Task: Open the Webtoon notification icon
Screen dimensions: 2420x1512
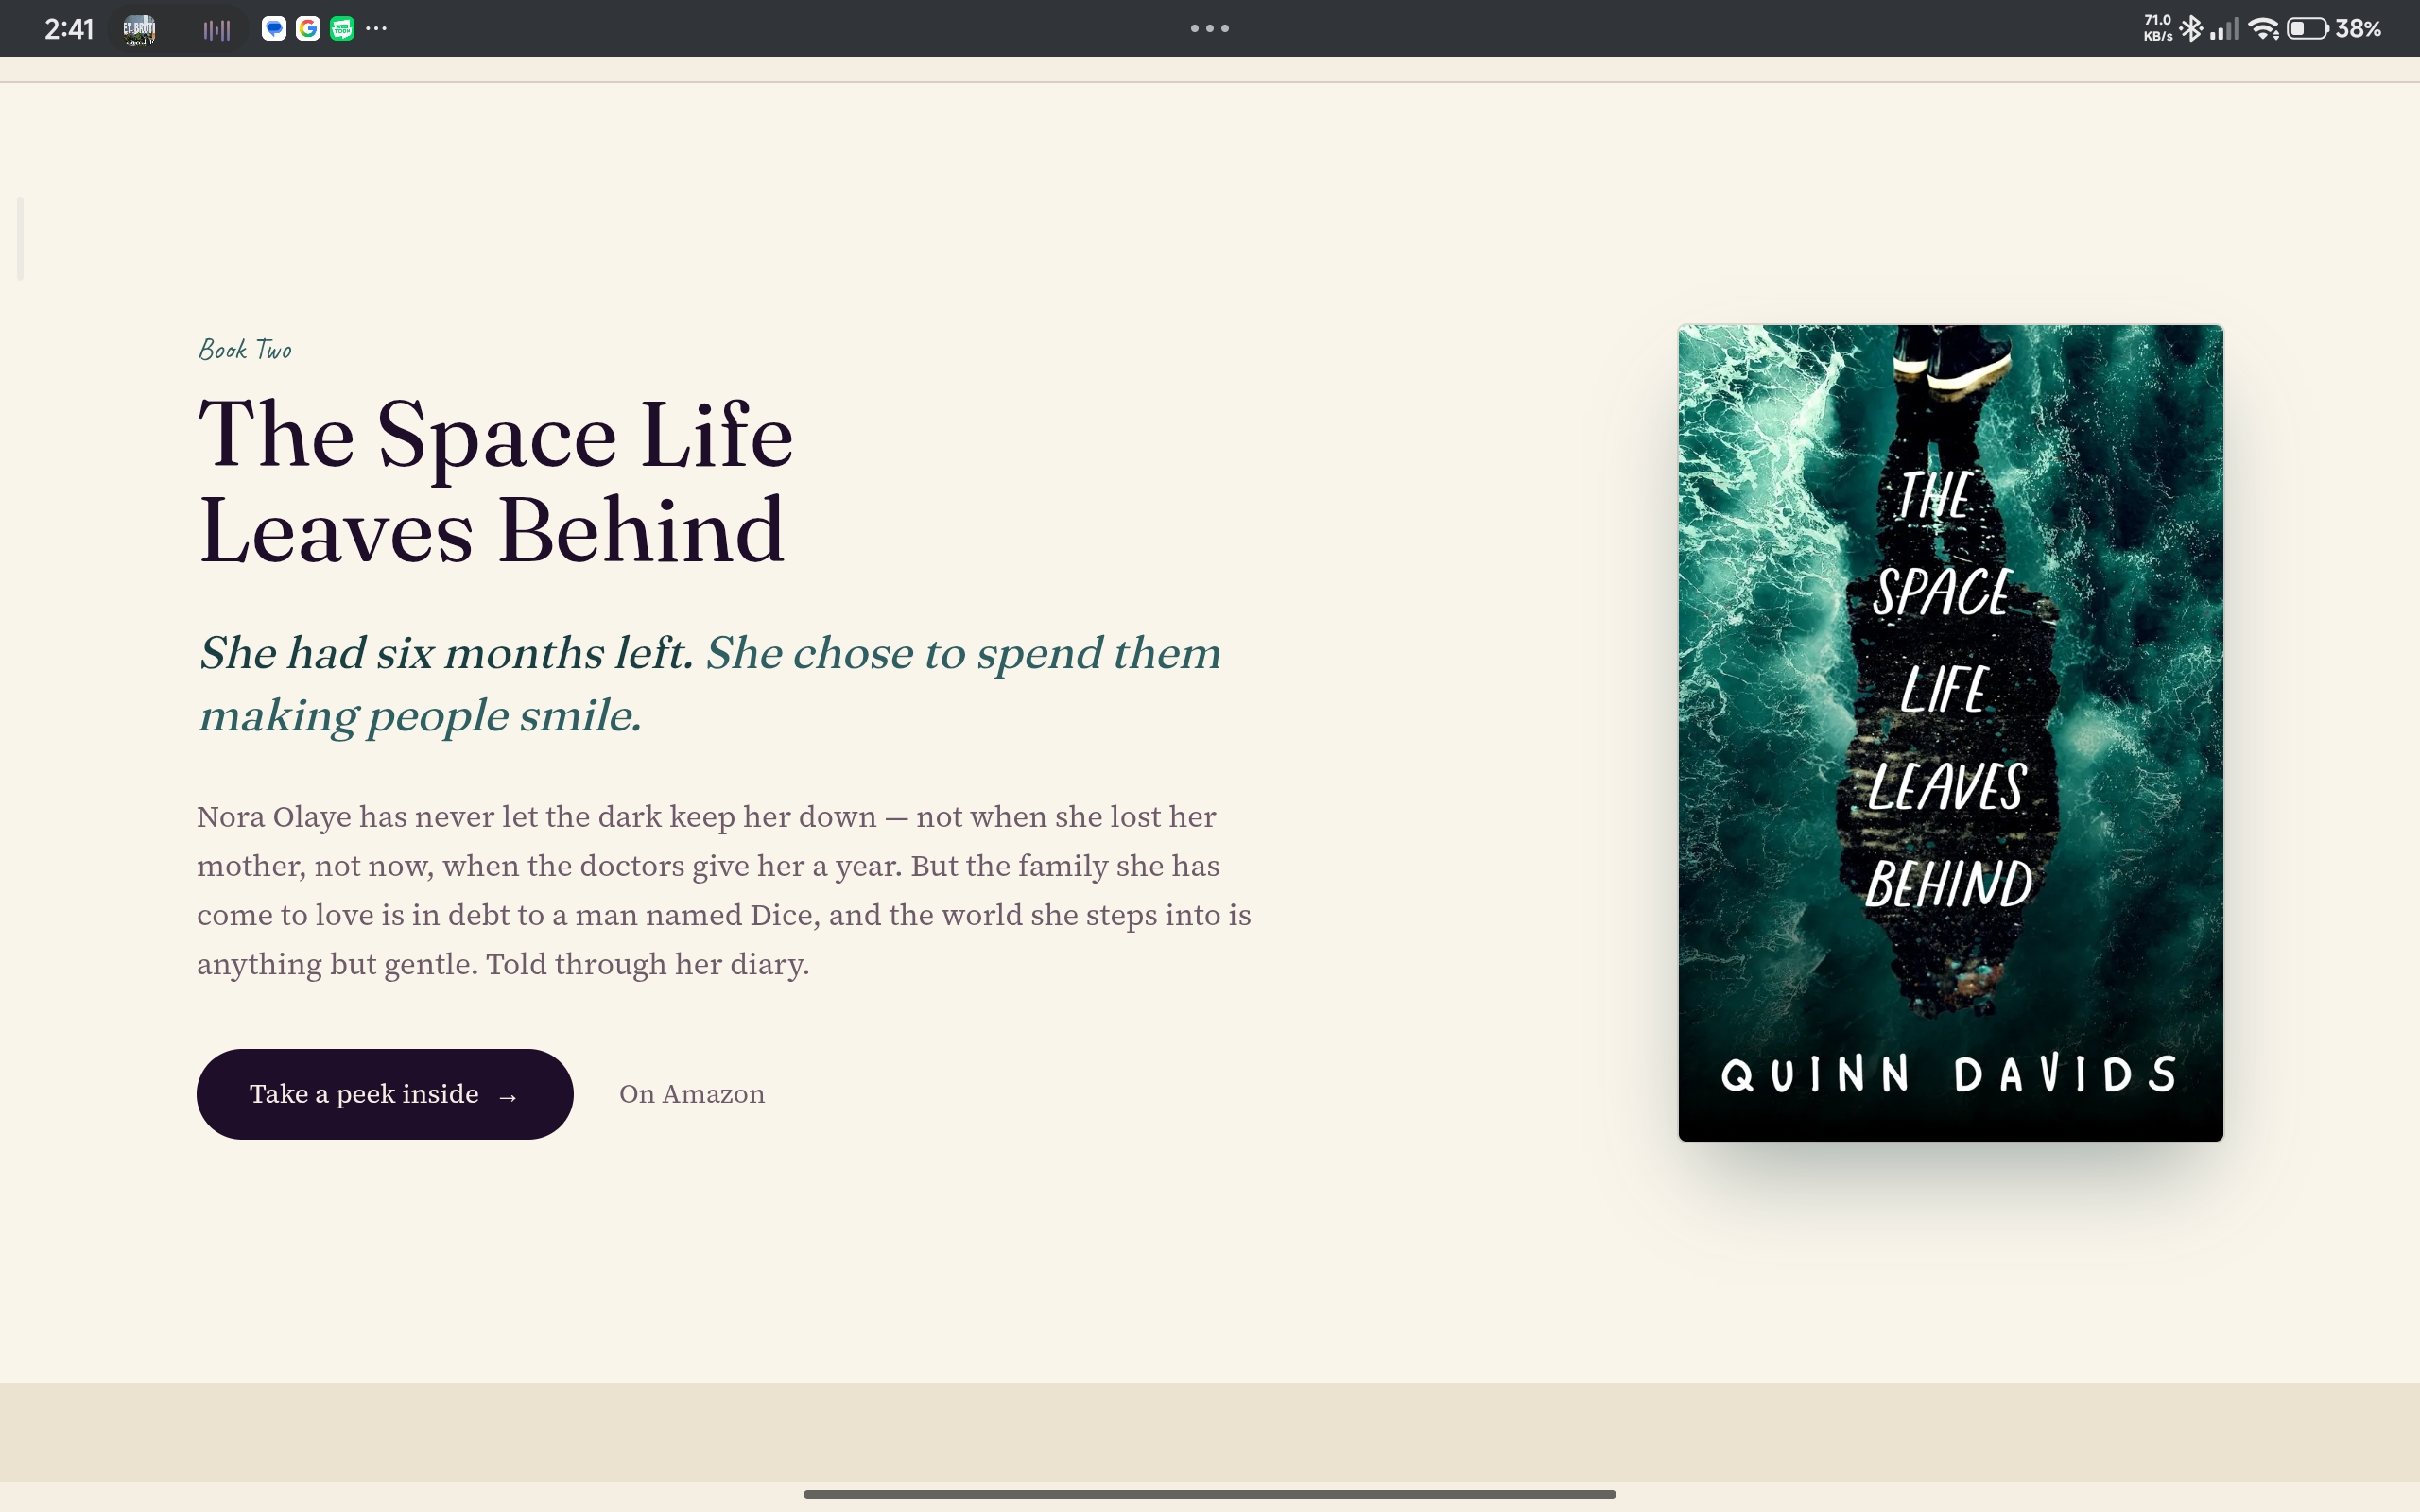Action: point(342,29)
